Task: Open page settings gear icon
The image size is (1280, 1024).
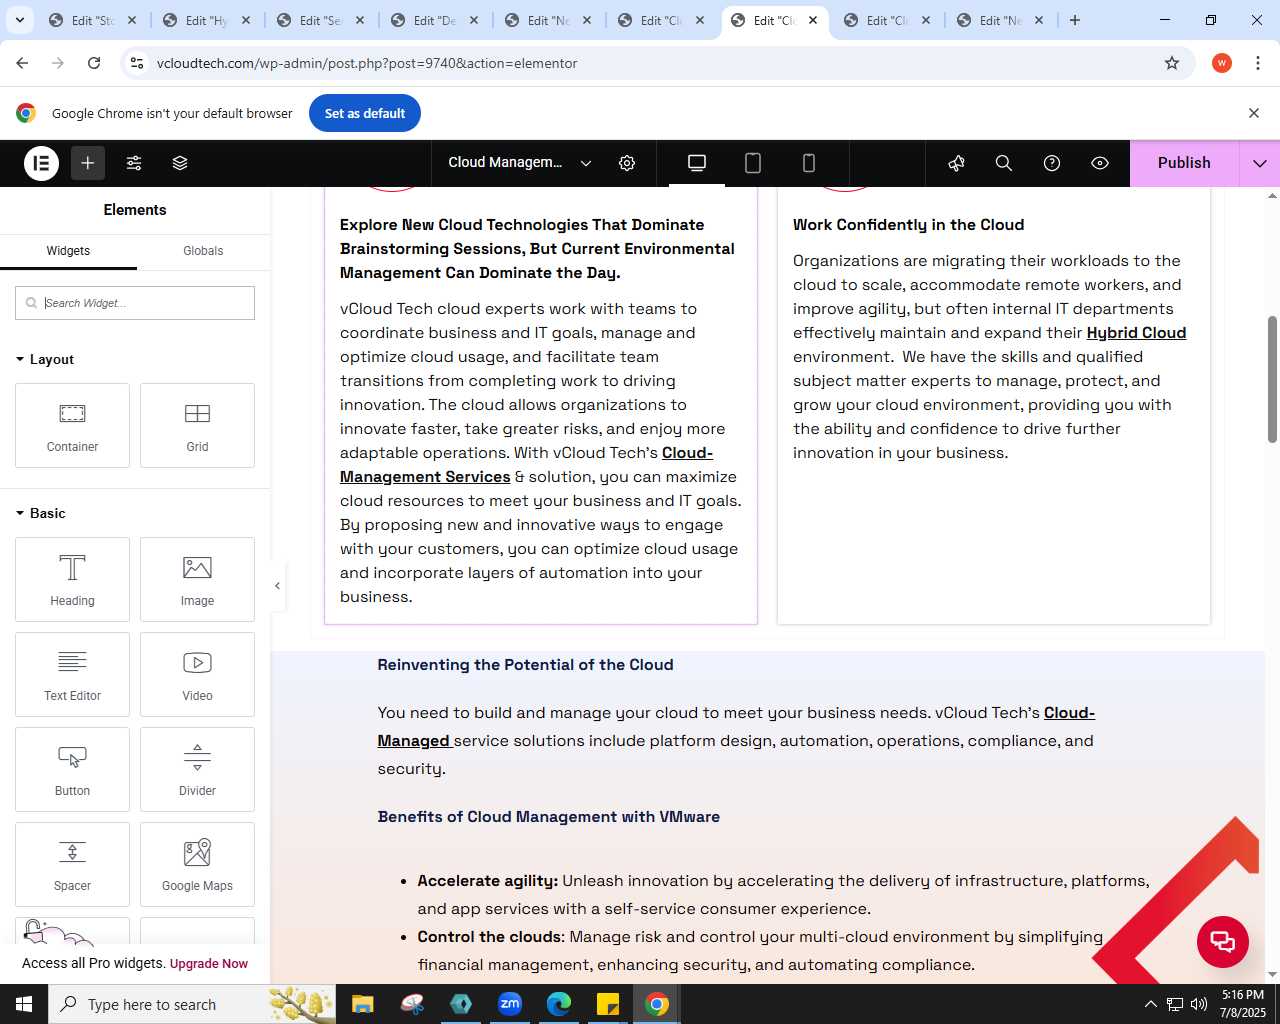Action: [x=627, y=163]
